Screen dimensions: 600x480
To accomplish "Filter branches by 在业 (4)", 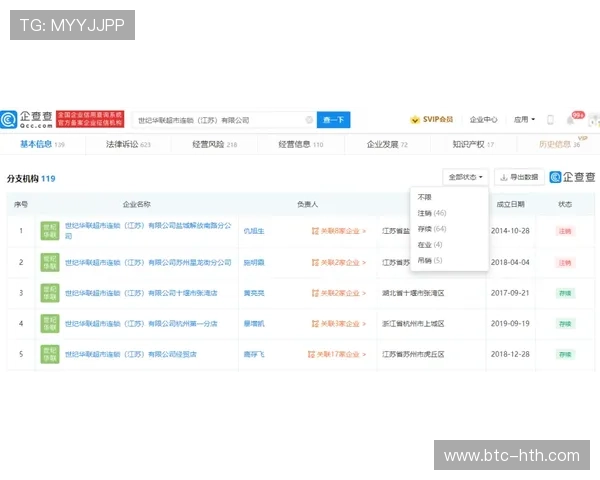I will (x=430, y=245).
